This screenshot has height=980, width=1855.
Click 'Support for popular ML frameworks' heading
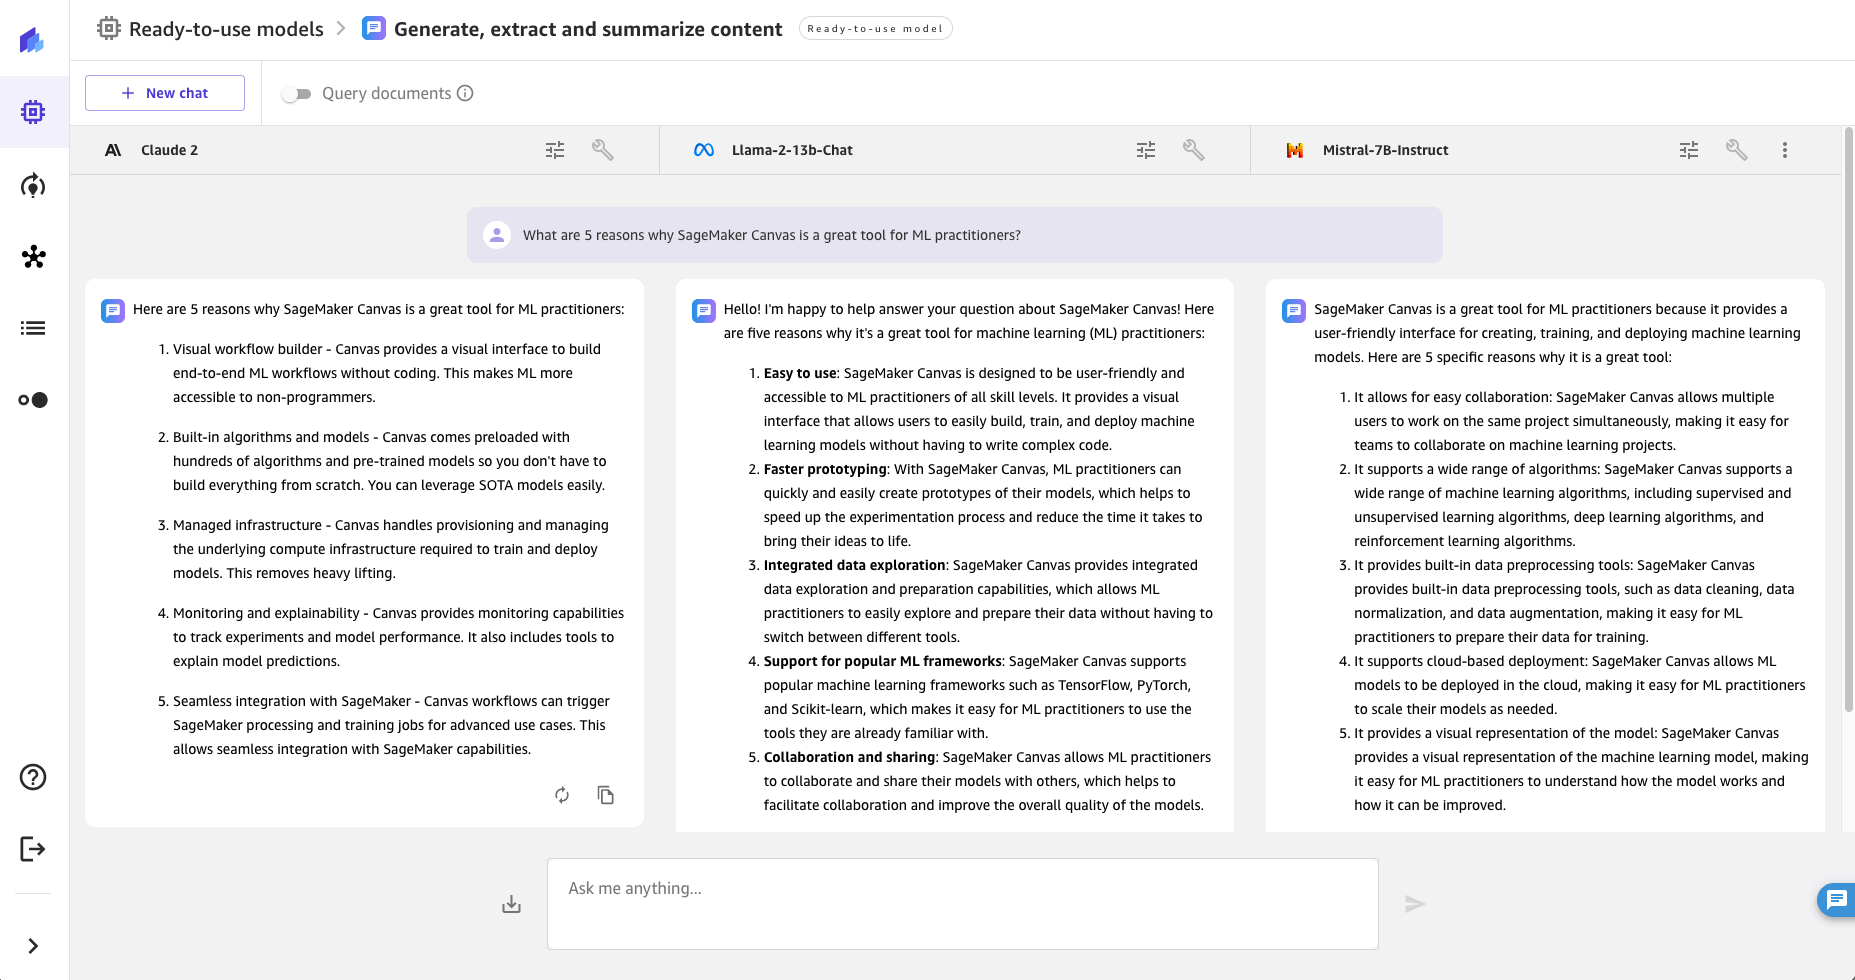point(883,661)
